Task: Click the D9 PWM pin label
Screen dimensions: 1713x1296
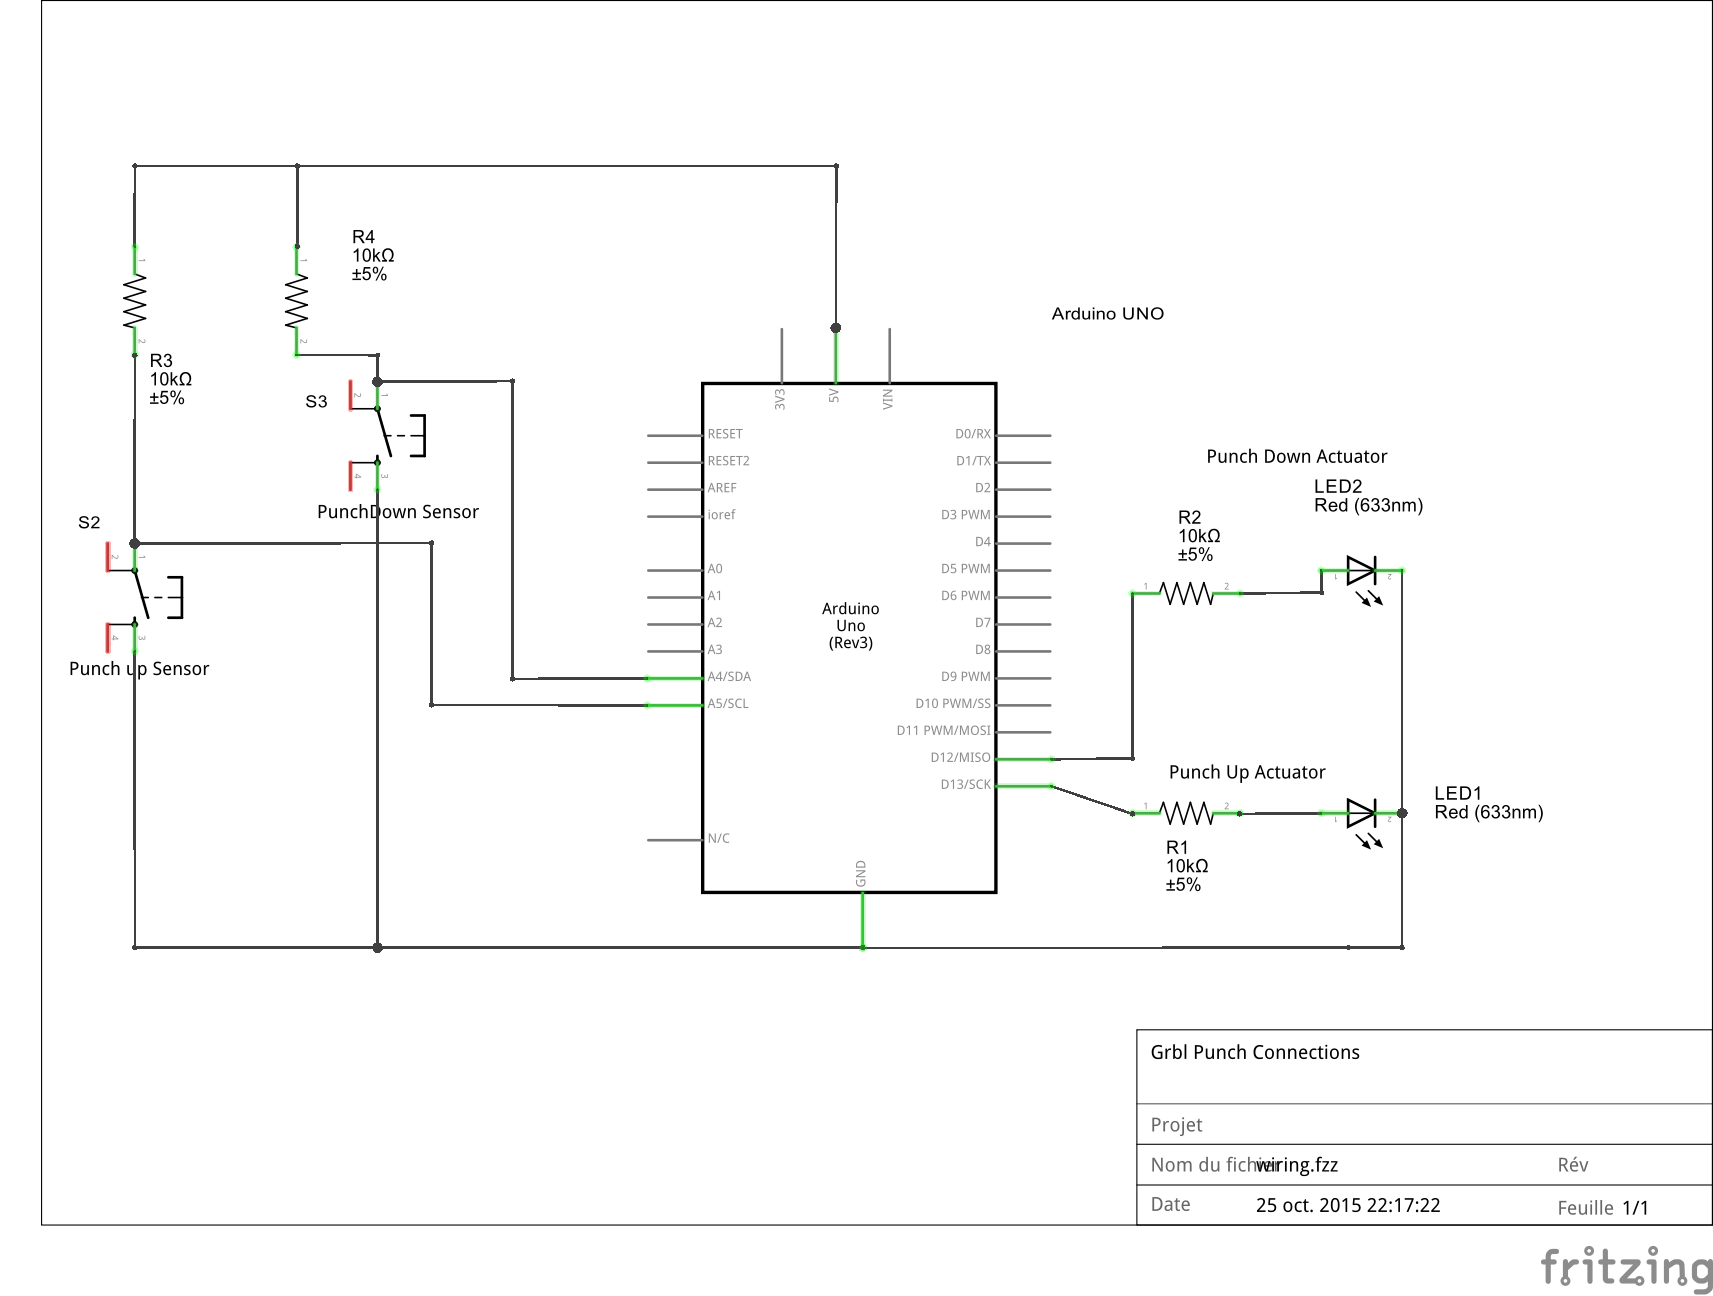Action: point(965,677)
